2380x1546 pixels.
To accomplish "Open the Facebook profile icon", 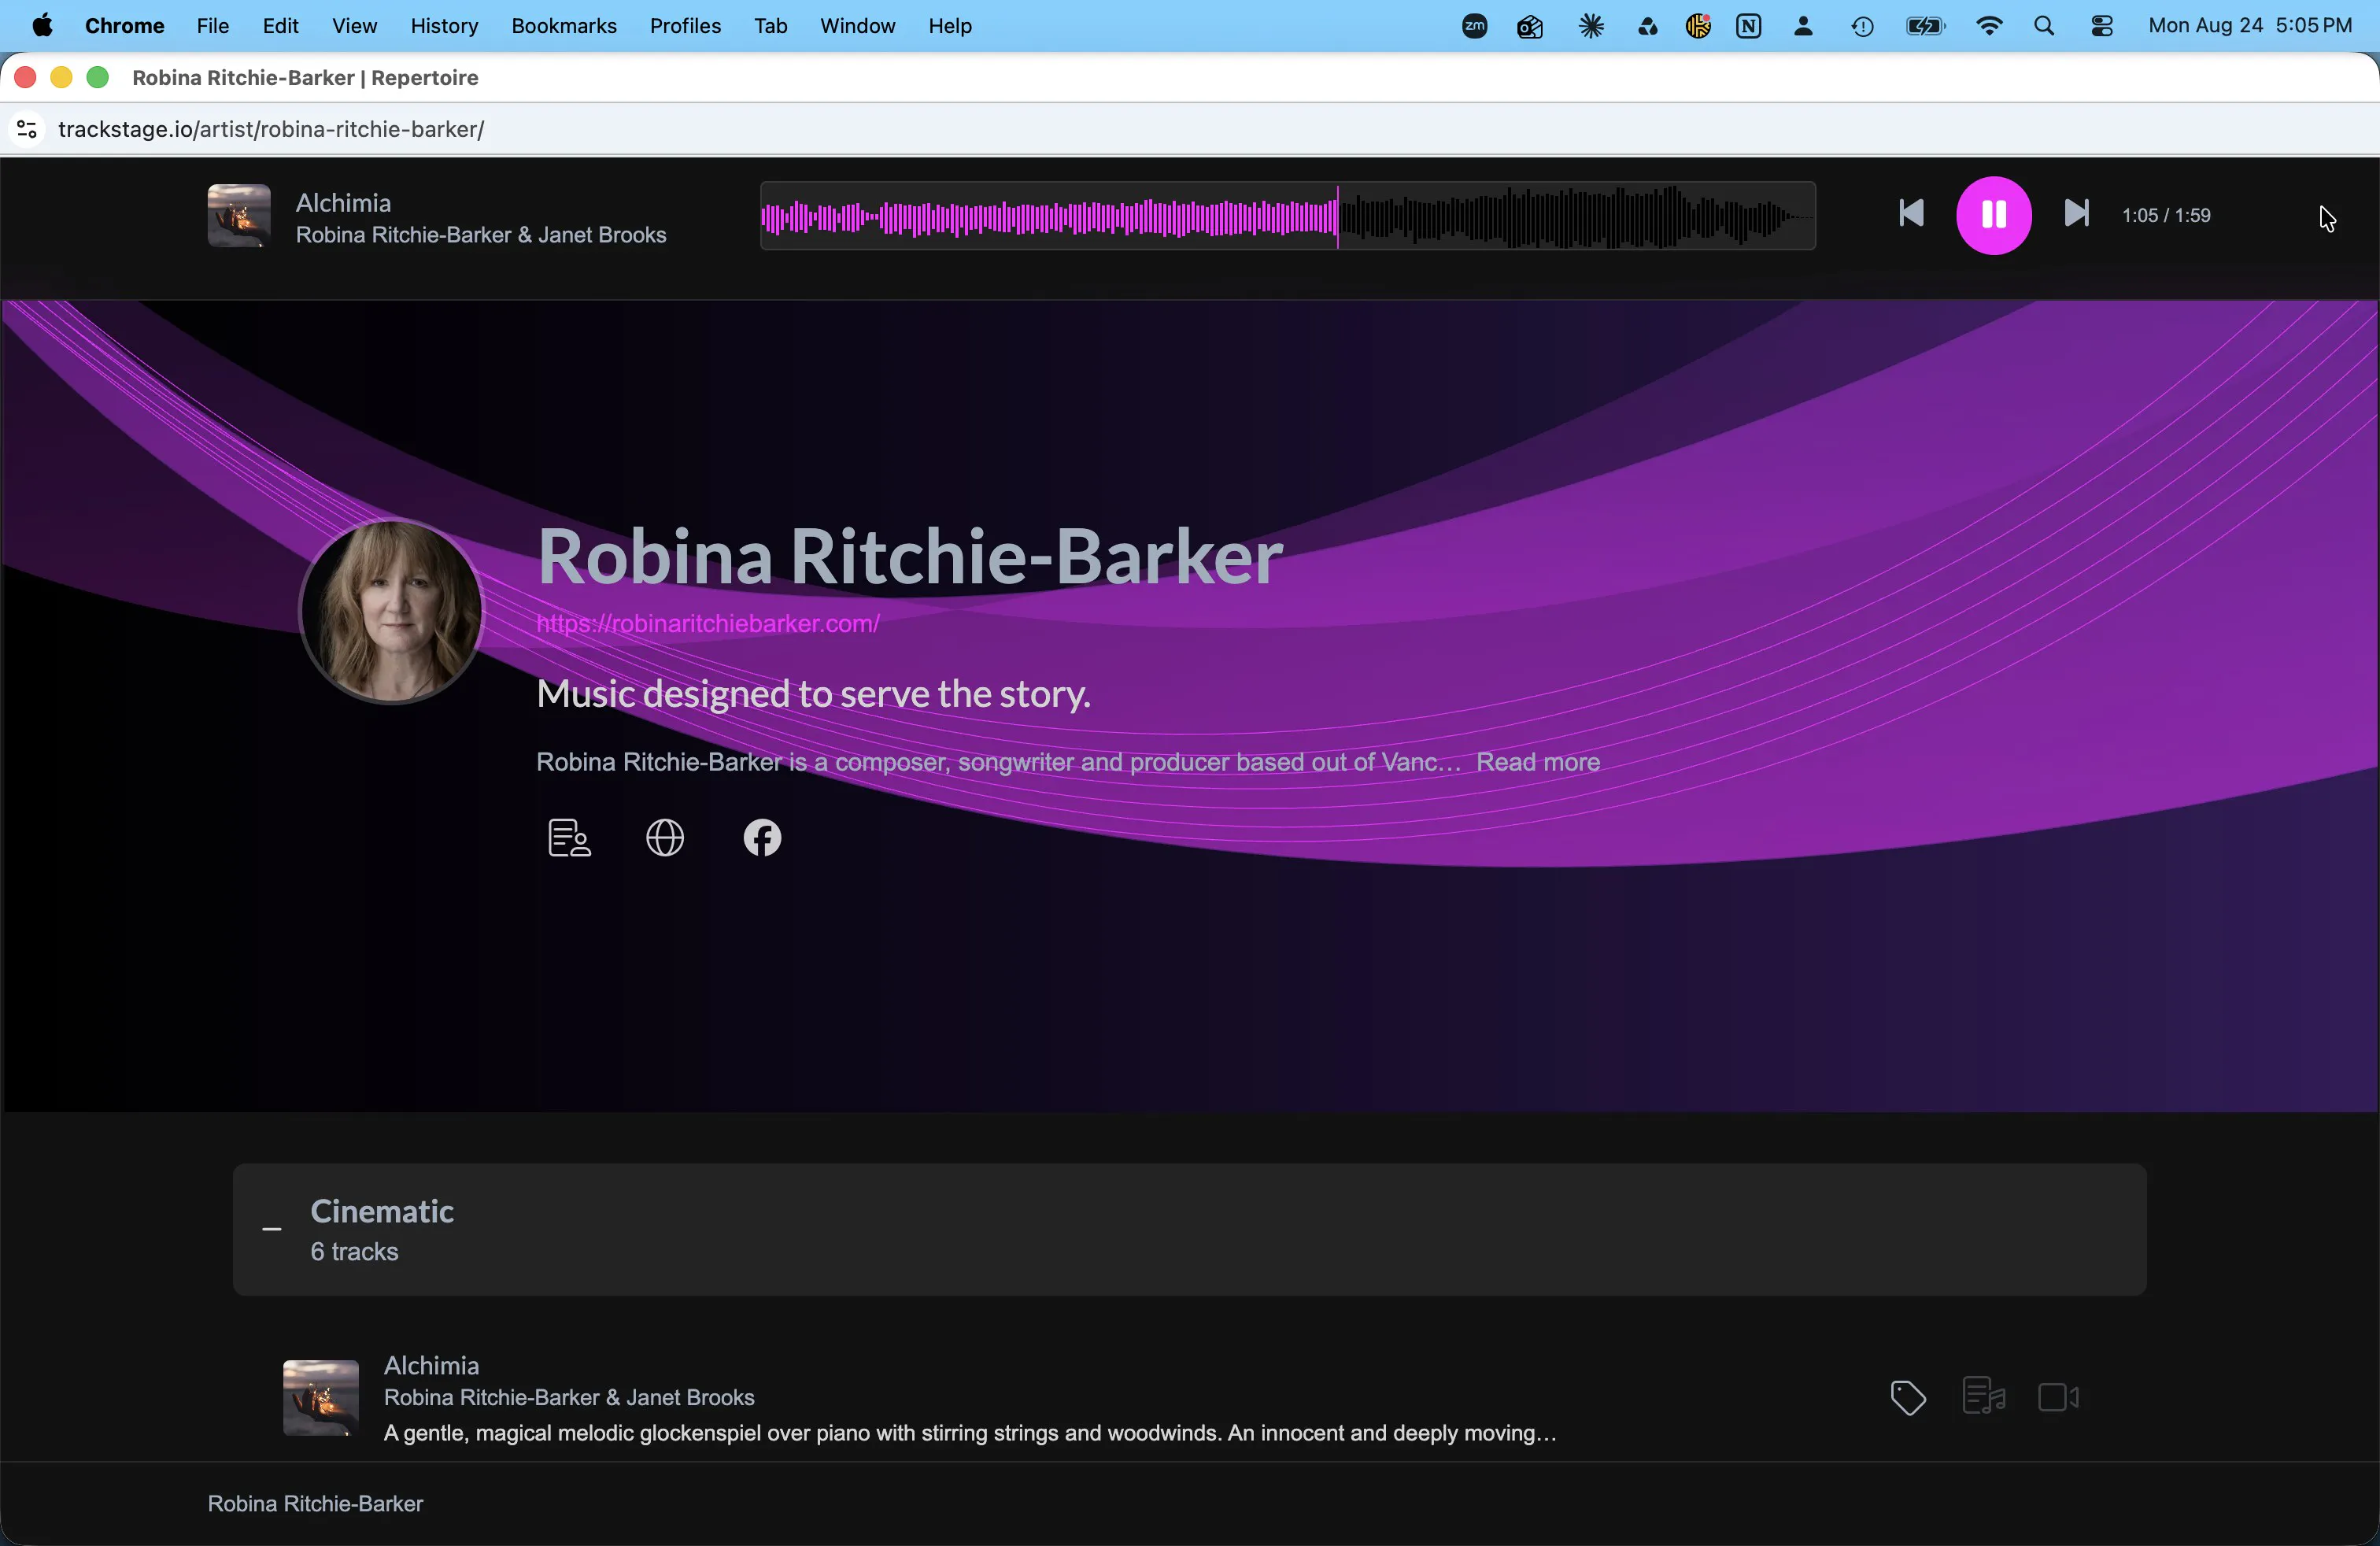I will pyautogui.click(x=762, y=838).
